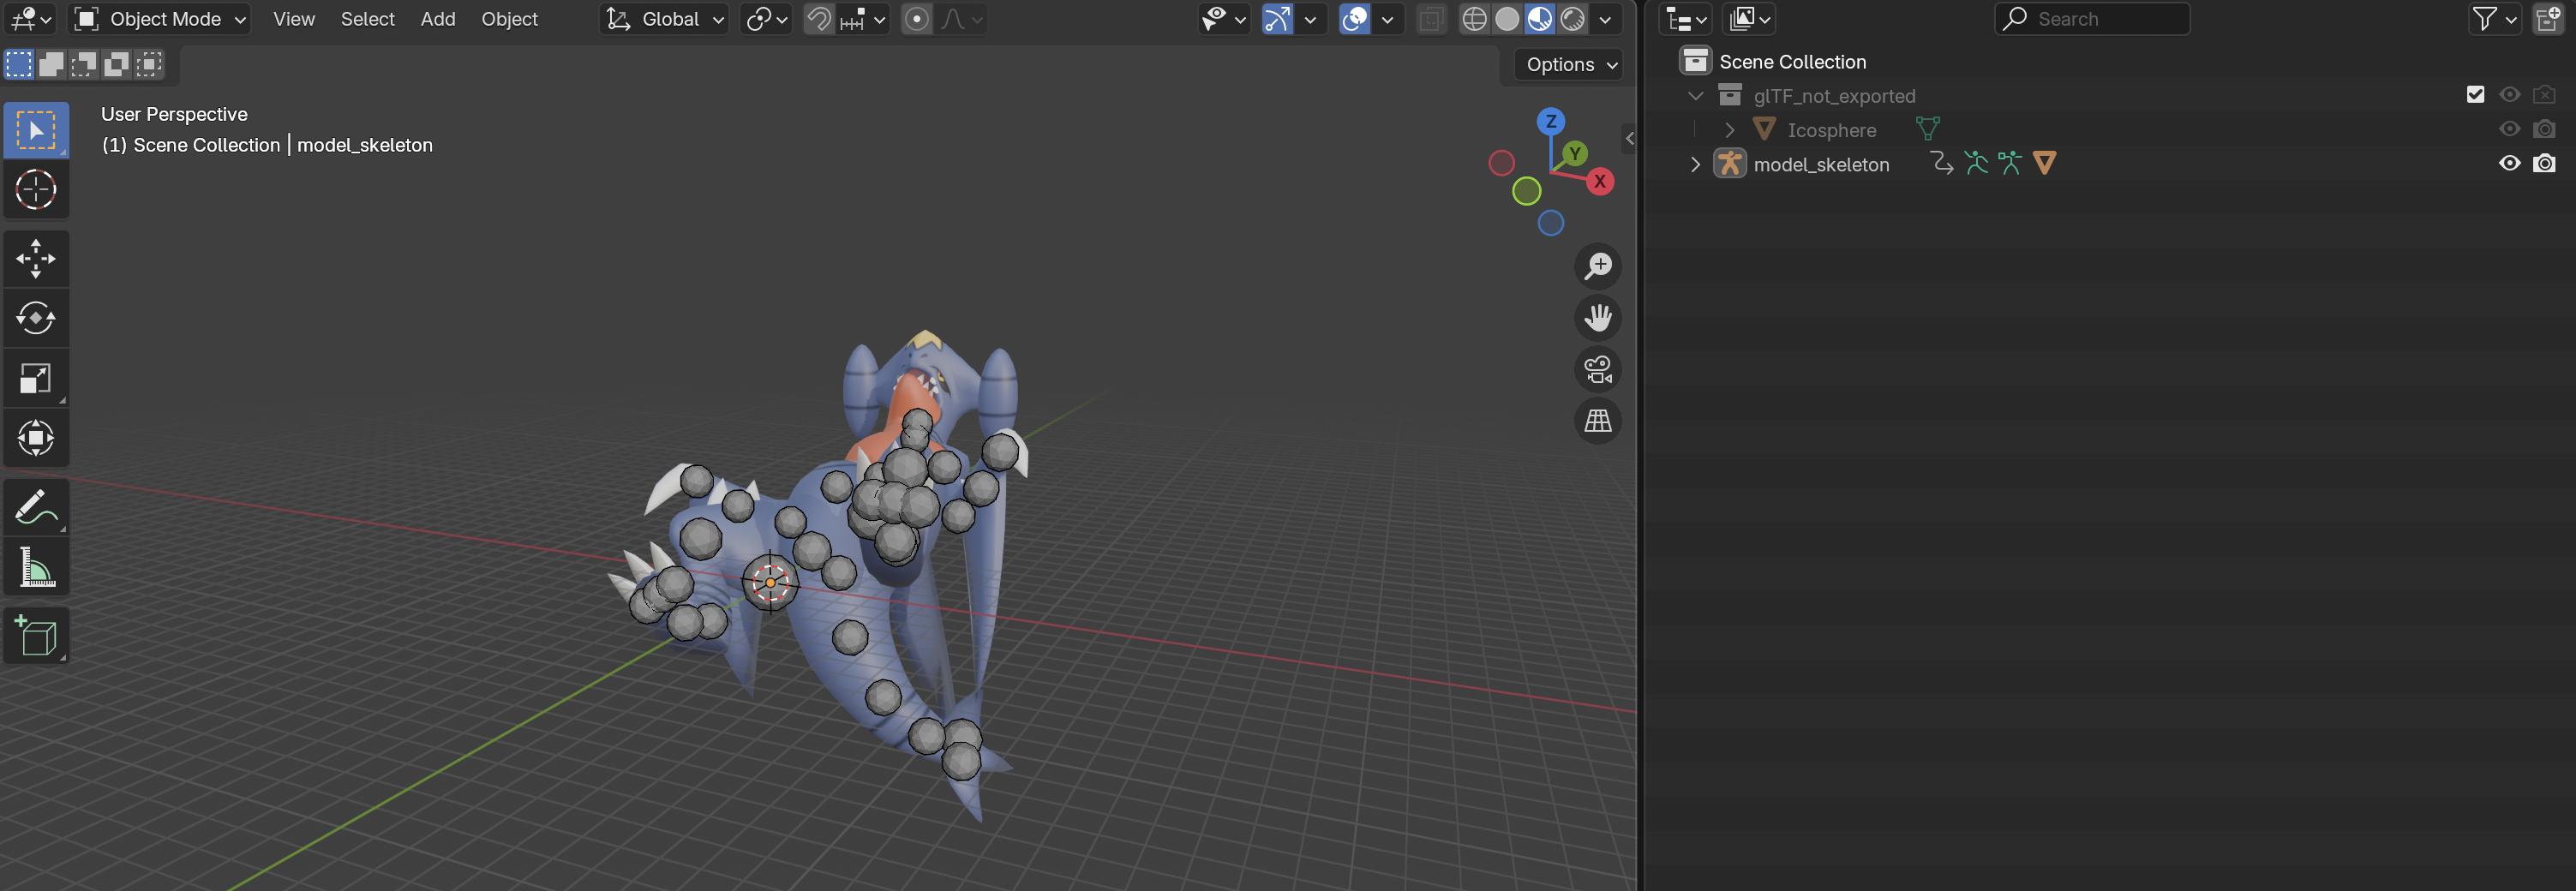Image resolution: width=2576 pixels, height=891 pixels.
Task: Select the Transform tool
Action: pos(36,438)
